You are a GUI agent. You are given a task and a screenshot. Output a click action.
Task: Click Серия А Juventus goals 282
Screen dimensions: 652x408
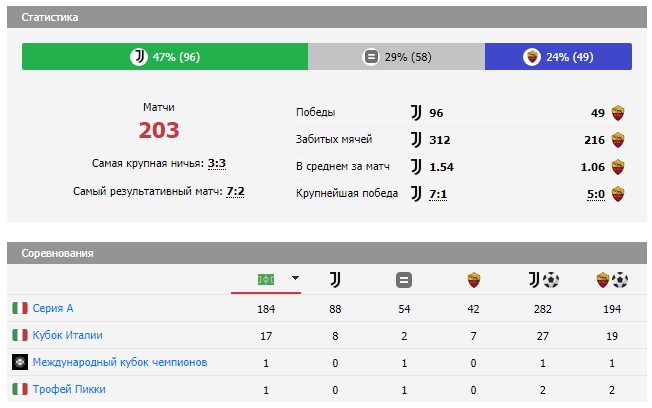543,309
